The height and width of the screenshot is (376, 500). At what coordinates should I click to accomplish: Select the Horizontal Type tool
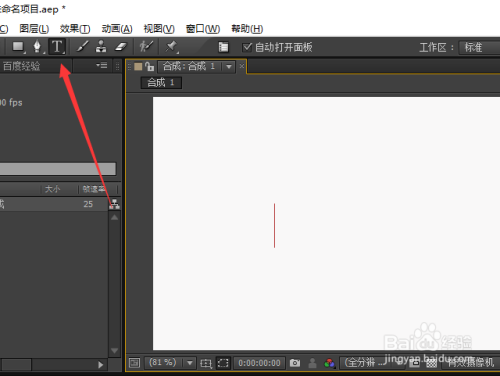coord(57,47)
